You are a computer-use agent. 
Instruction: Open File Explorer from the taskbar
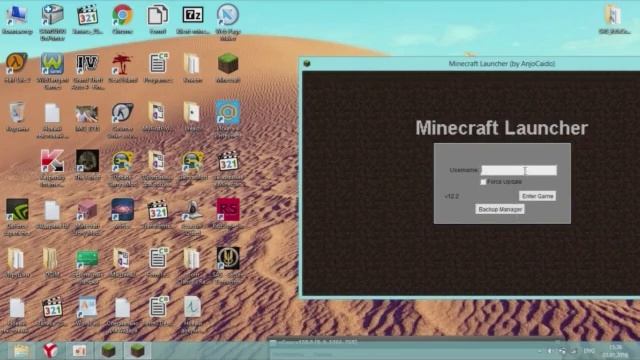coord(21,351)
